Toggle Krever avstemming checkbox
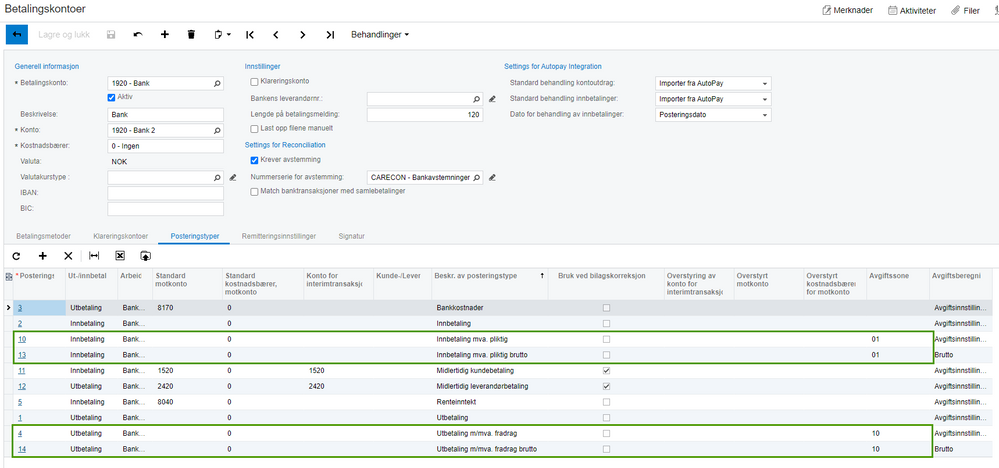 point(254,160)
